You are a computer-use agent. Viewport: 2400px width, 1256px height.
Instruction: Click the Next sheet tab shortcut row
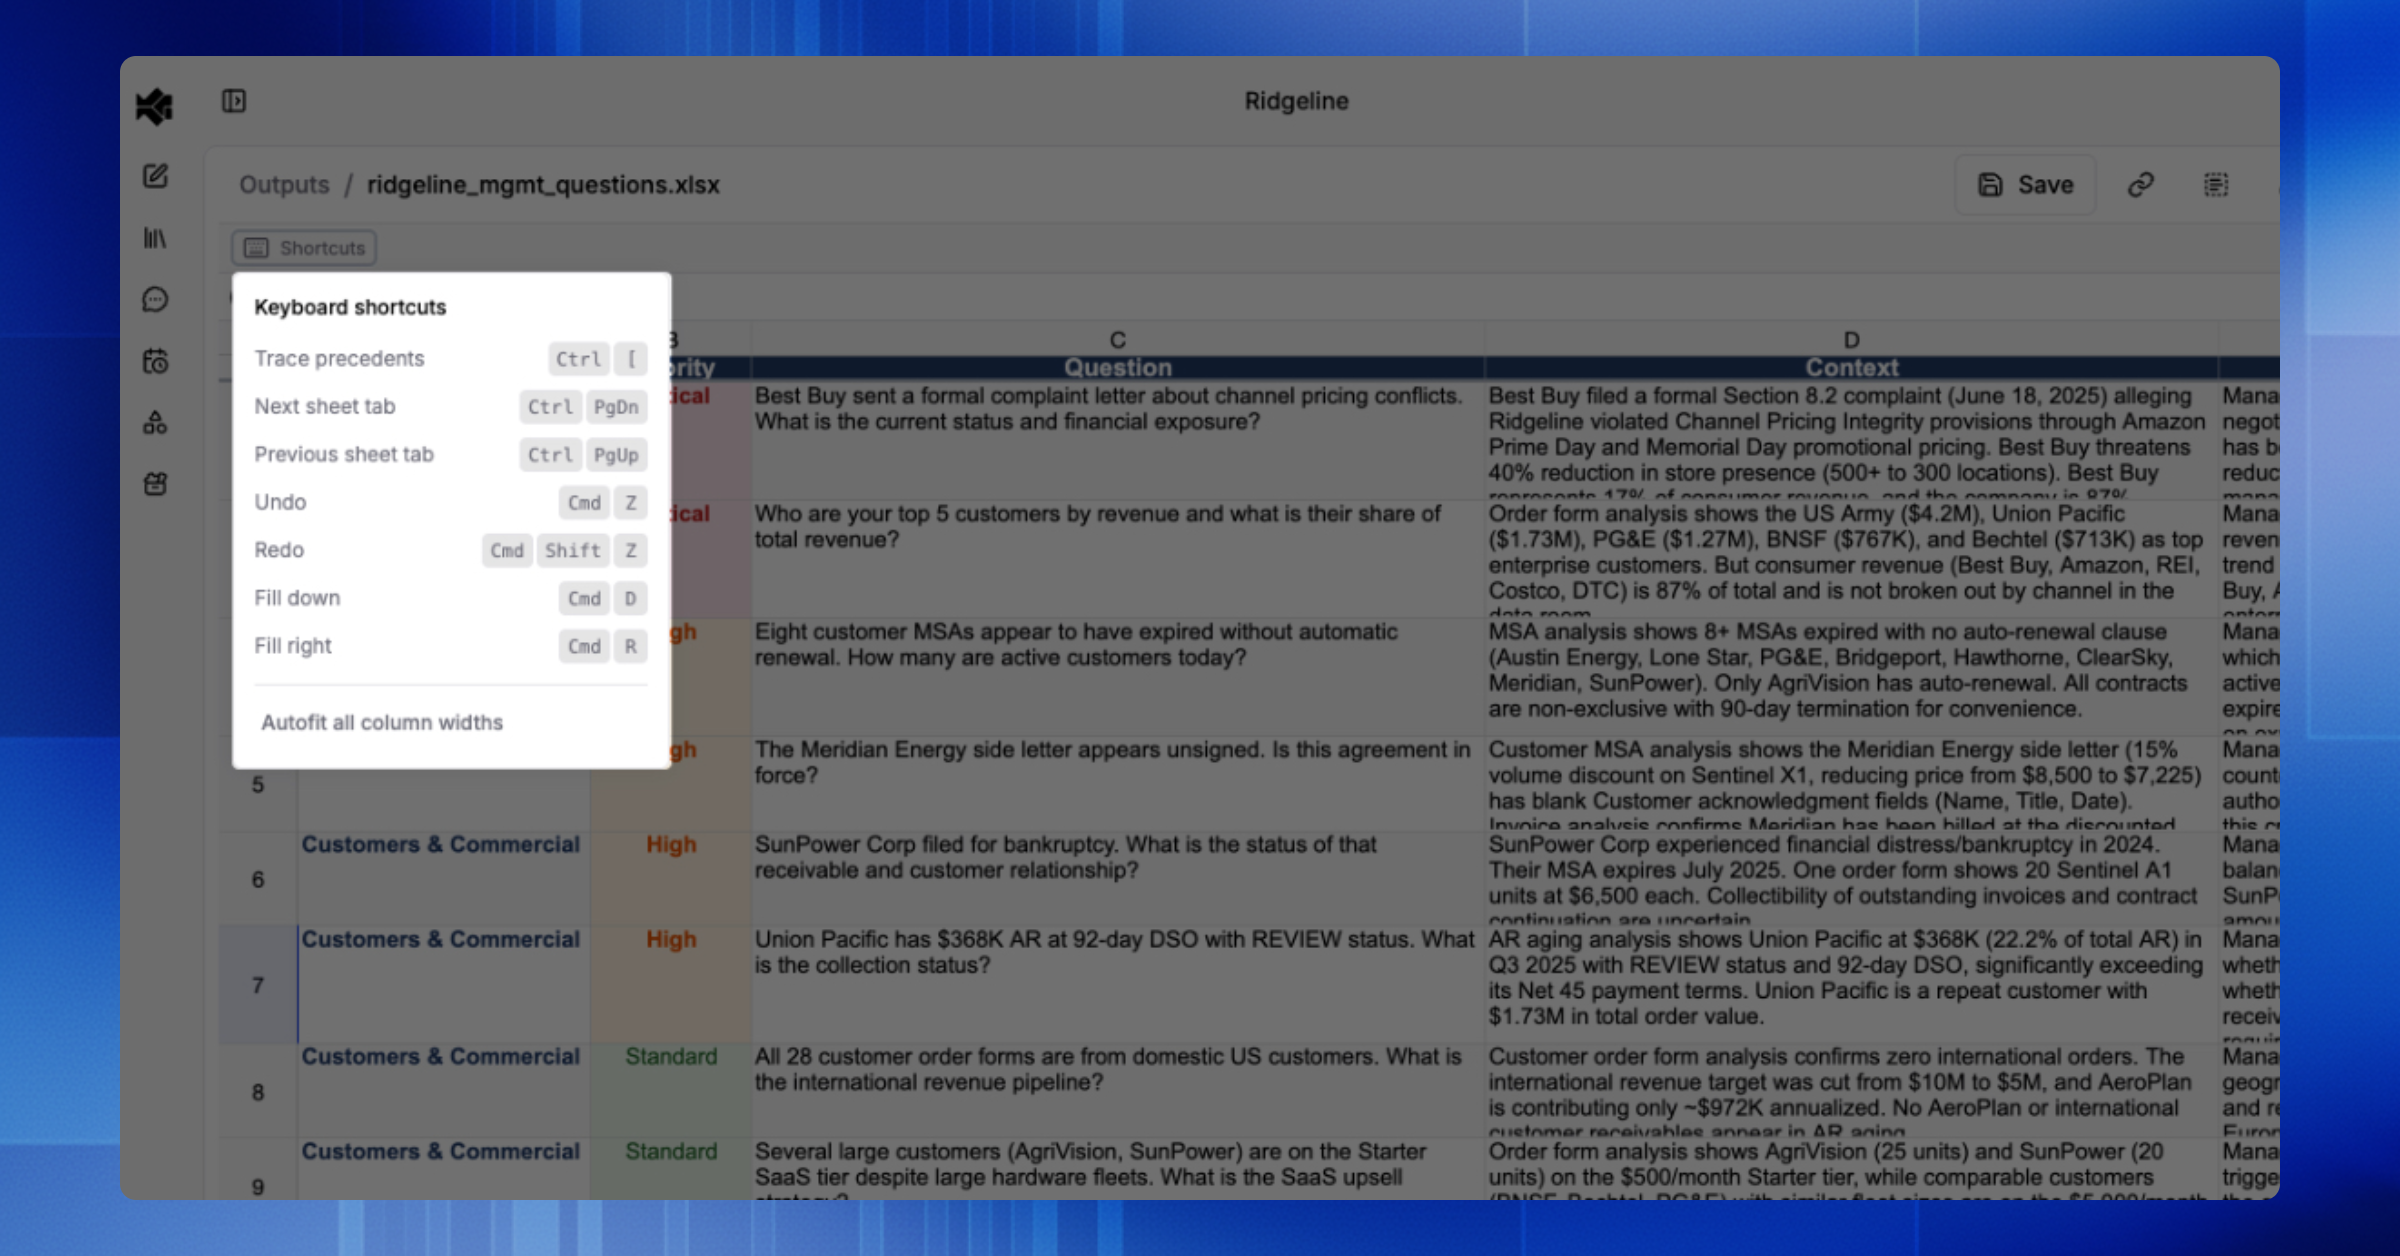[x=451, y=406]
